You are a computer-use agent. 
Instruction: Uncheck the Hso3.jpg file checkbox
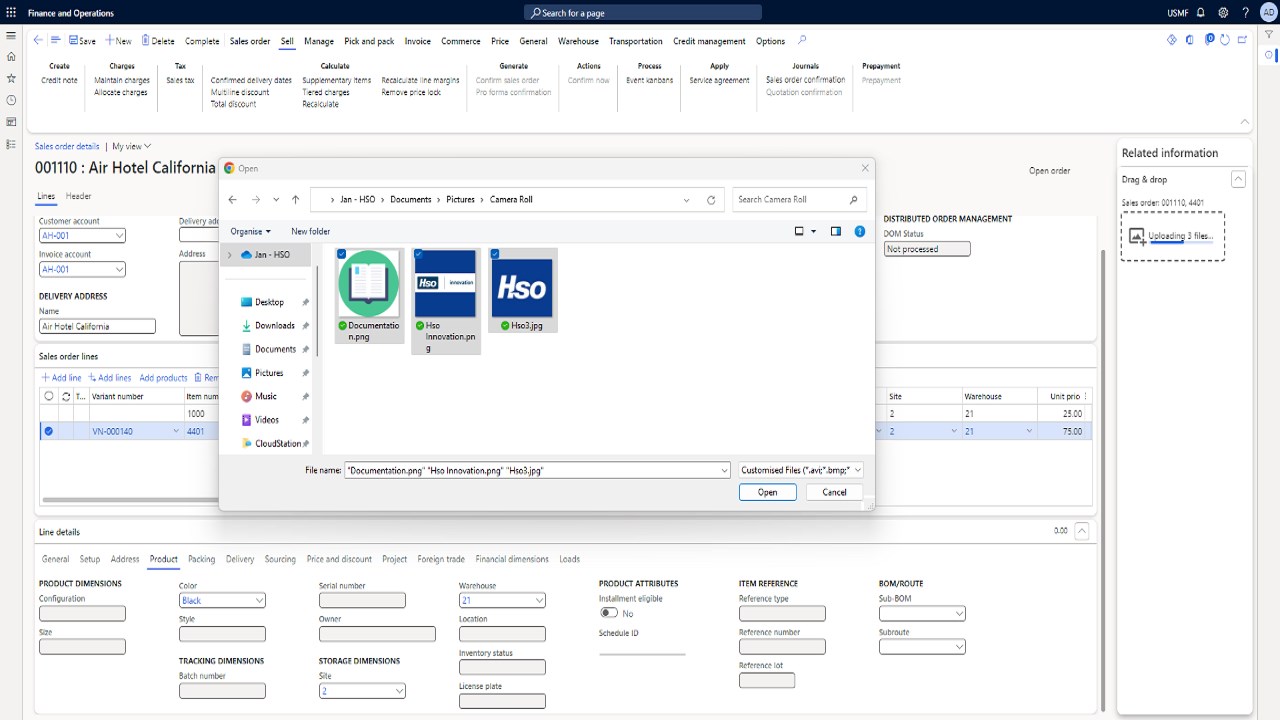tap(494, 254)
